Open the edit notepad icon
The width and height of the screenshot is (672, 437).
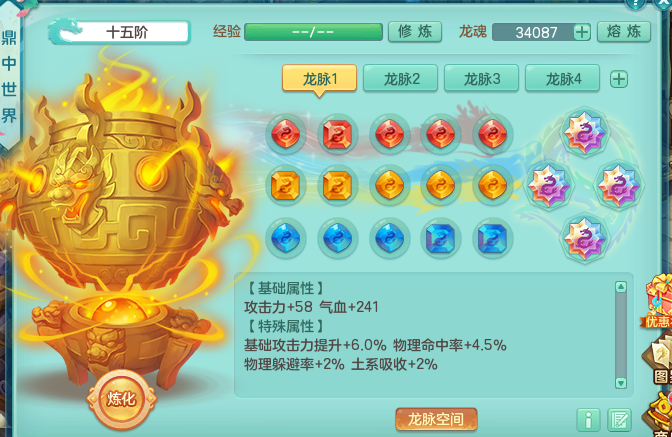click(x=619, y=419)
